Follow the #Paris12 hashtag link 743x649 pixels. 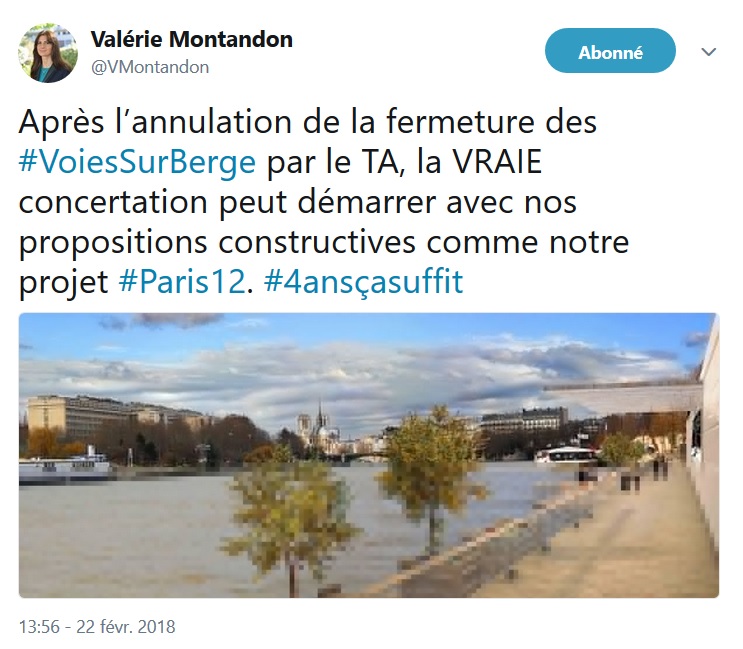coord(182,282)
